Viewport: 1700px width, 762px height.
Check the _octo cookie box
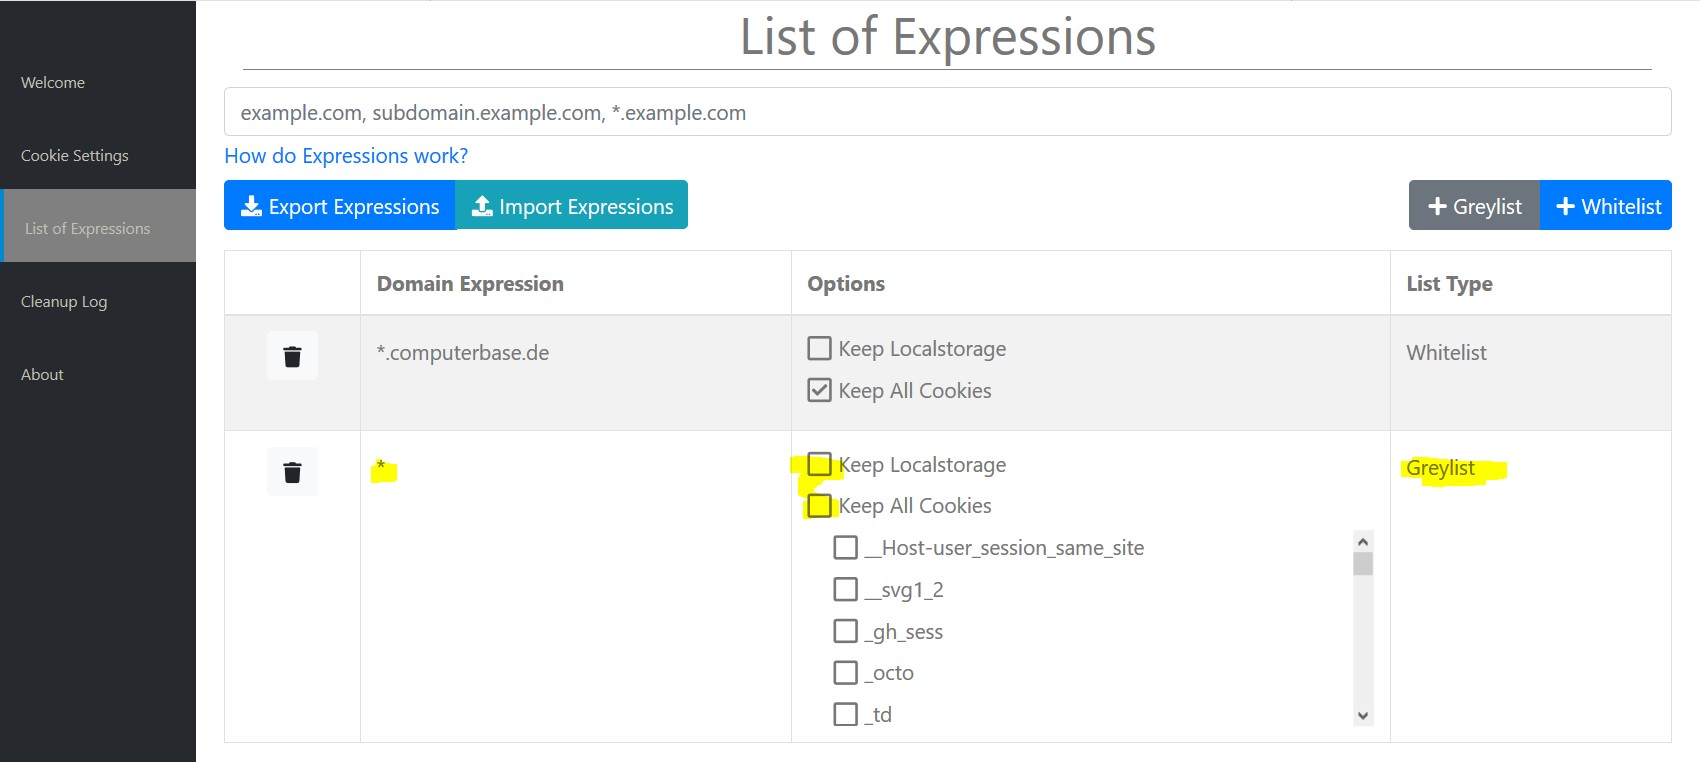tap(846, 673)
